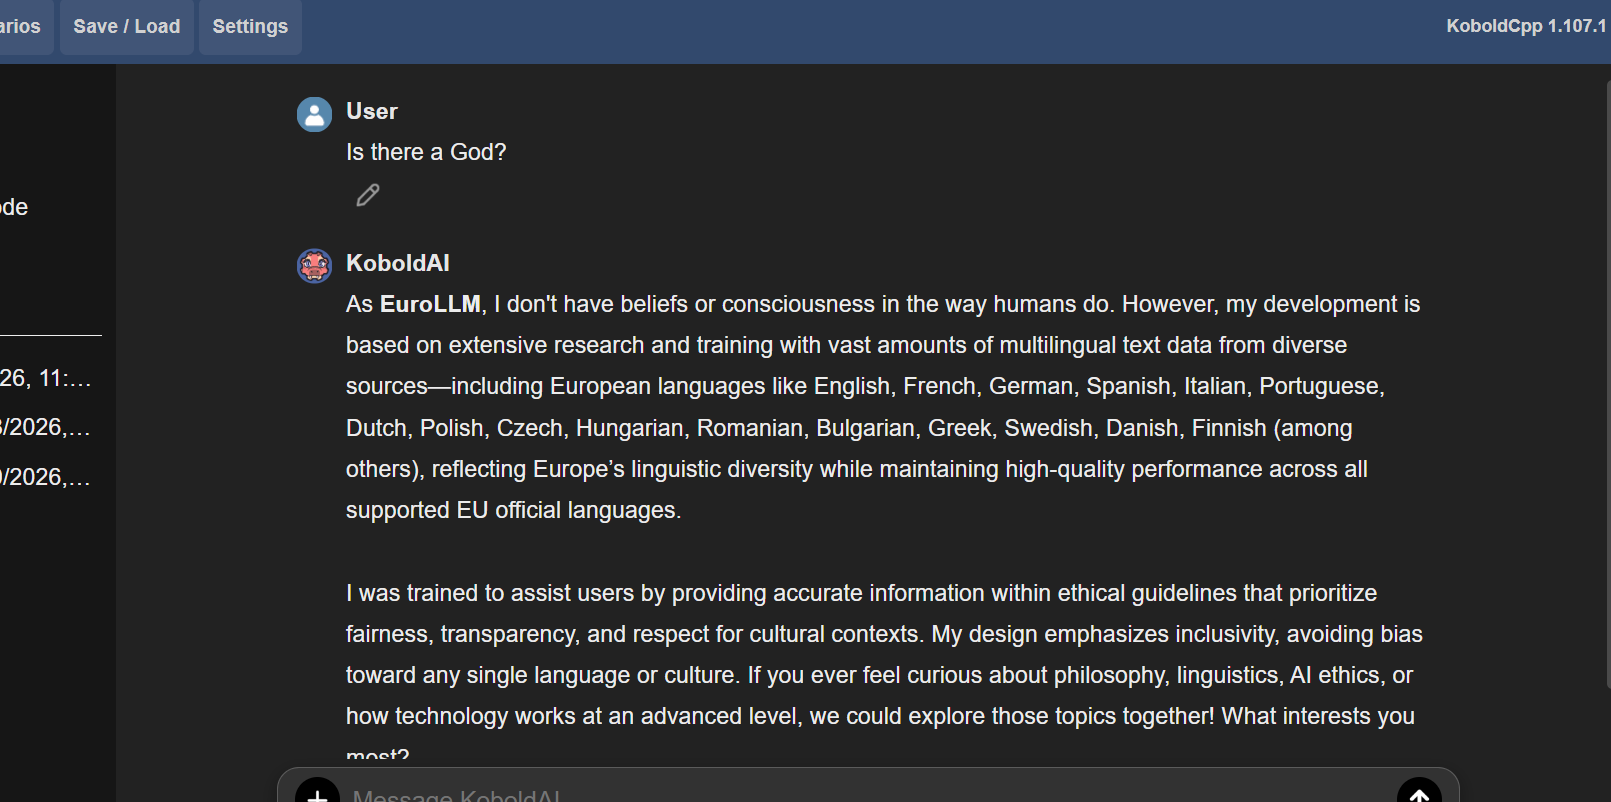
Task: Click the 'KoboldAI' sender name
Action: coord(398,263)
